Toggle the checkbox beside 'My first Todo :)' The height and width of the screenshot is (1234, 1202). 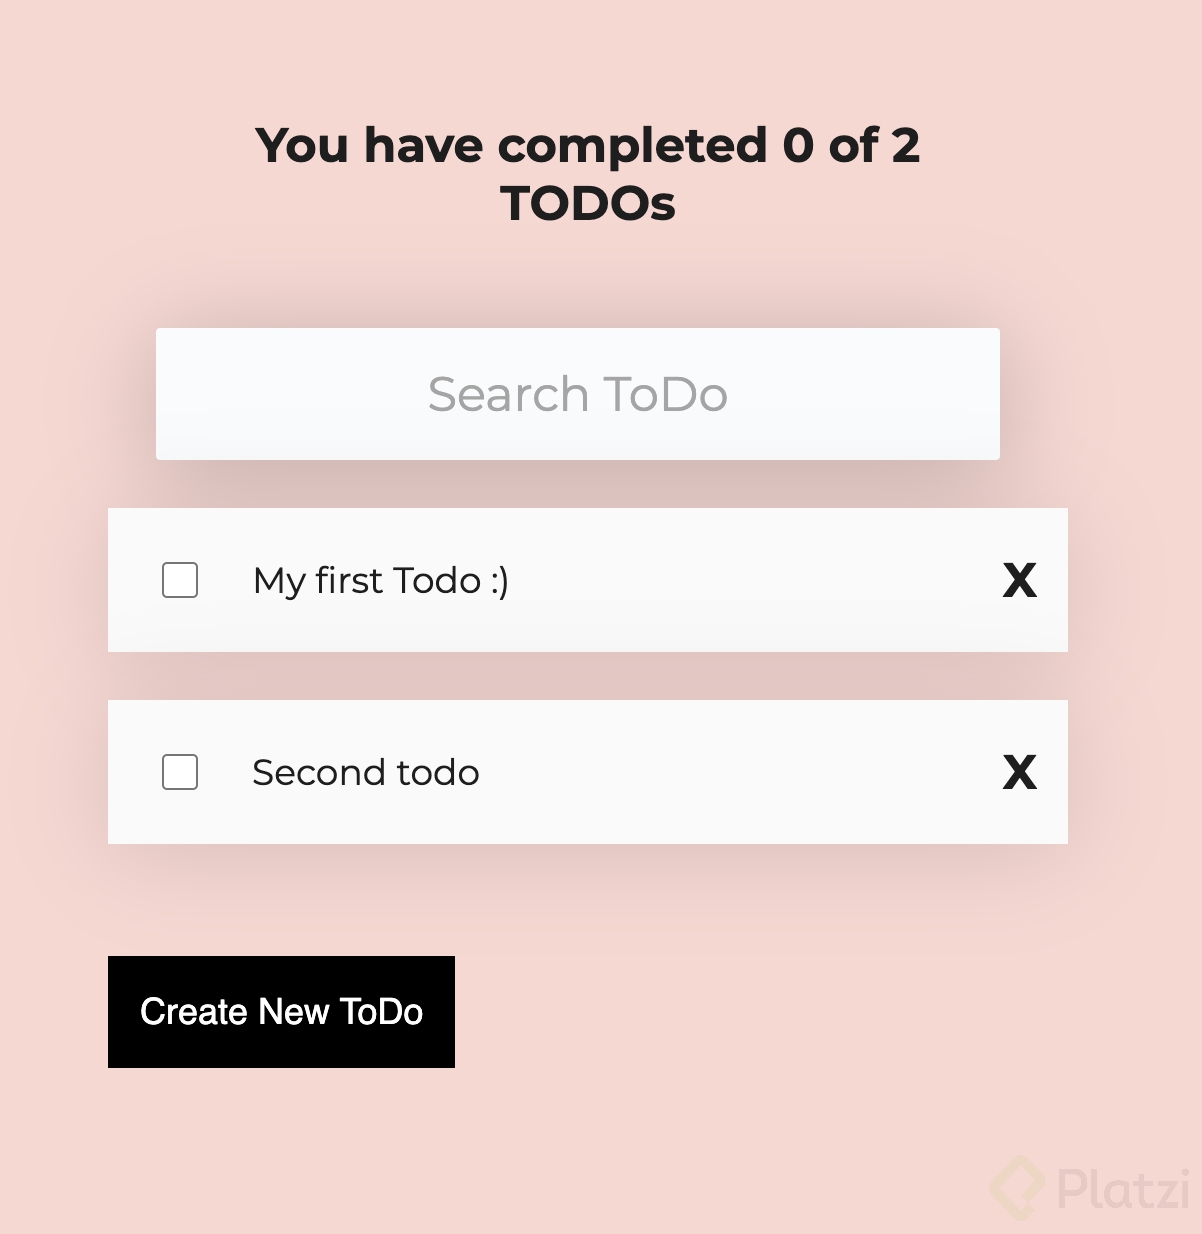180,580
